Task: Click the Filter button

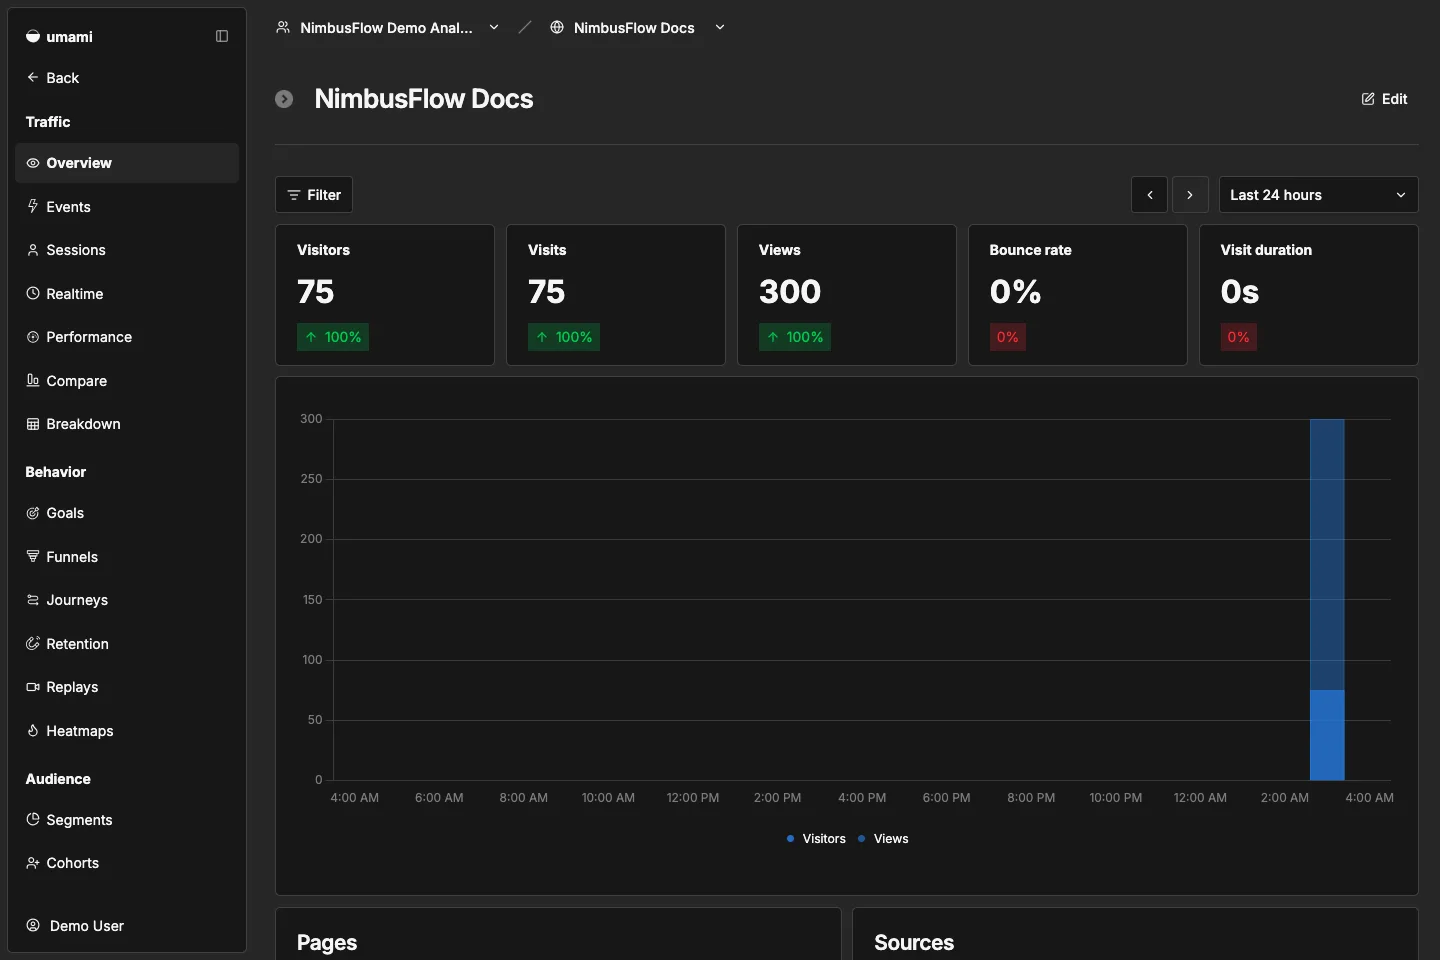Action: [x=314, y=195]
